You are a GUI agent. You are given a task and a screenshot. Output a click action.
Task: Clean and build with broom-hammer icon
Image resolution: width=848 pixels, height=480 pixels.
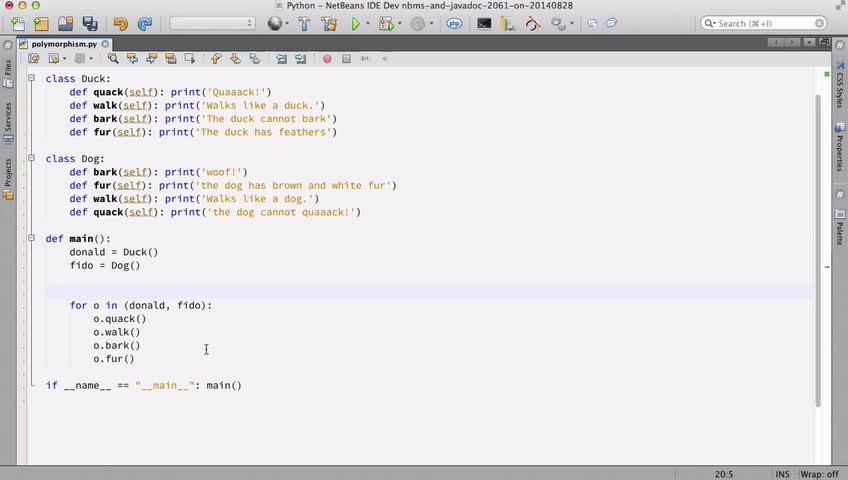(x=328, y=24)
